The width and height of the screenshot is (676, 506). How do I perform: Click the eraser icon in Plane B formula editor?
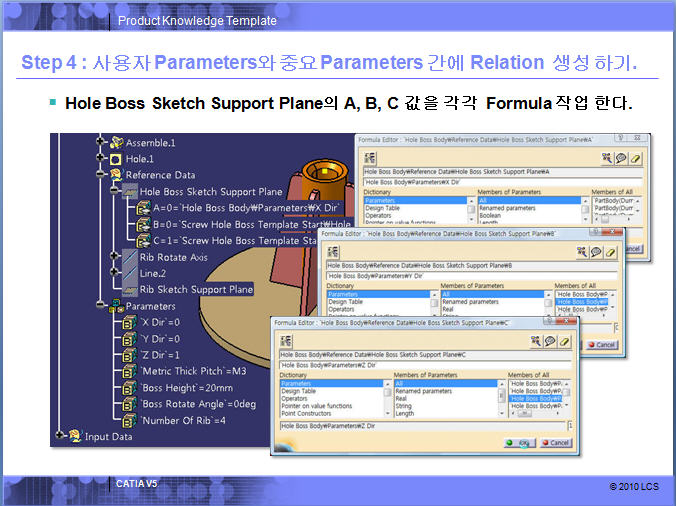click(613, 251)
